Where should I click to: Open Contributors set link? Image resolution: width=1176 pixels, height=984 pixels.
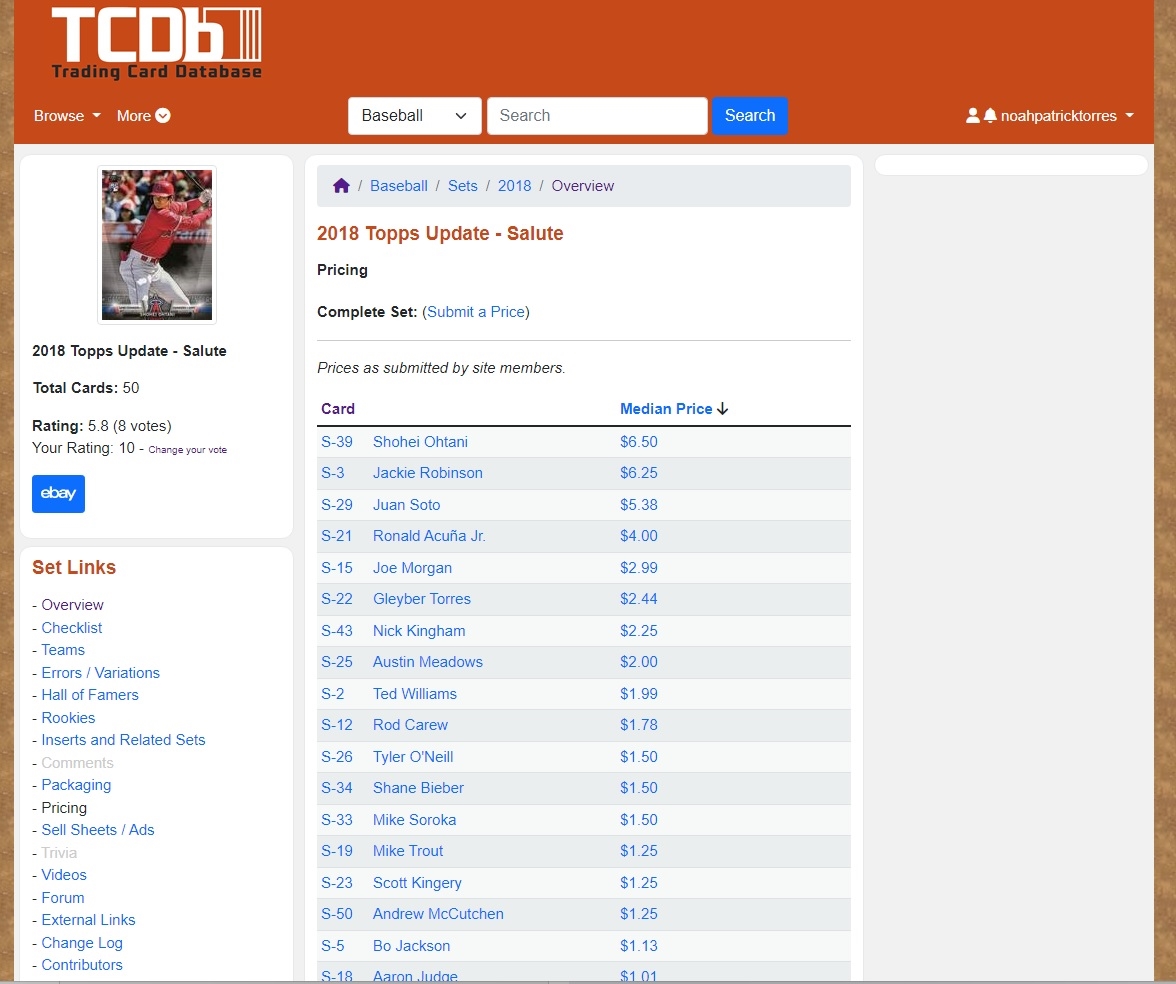tap(82, 964)
